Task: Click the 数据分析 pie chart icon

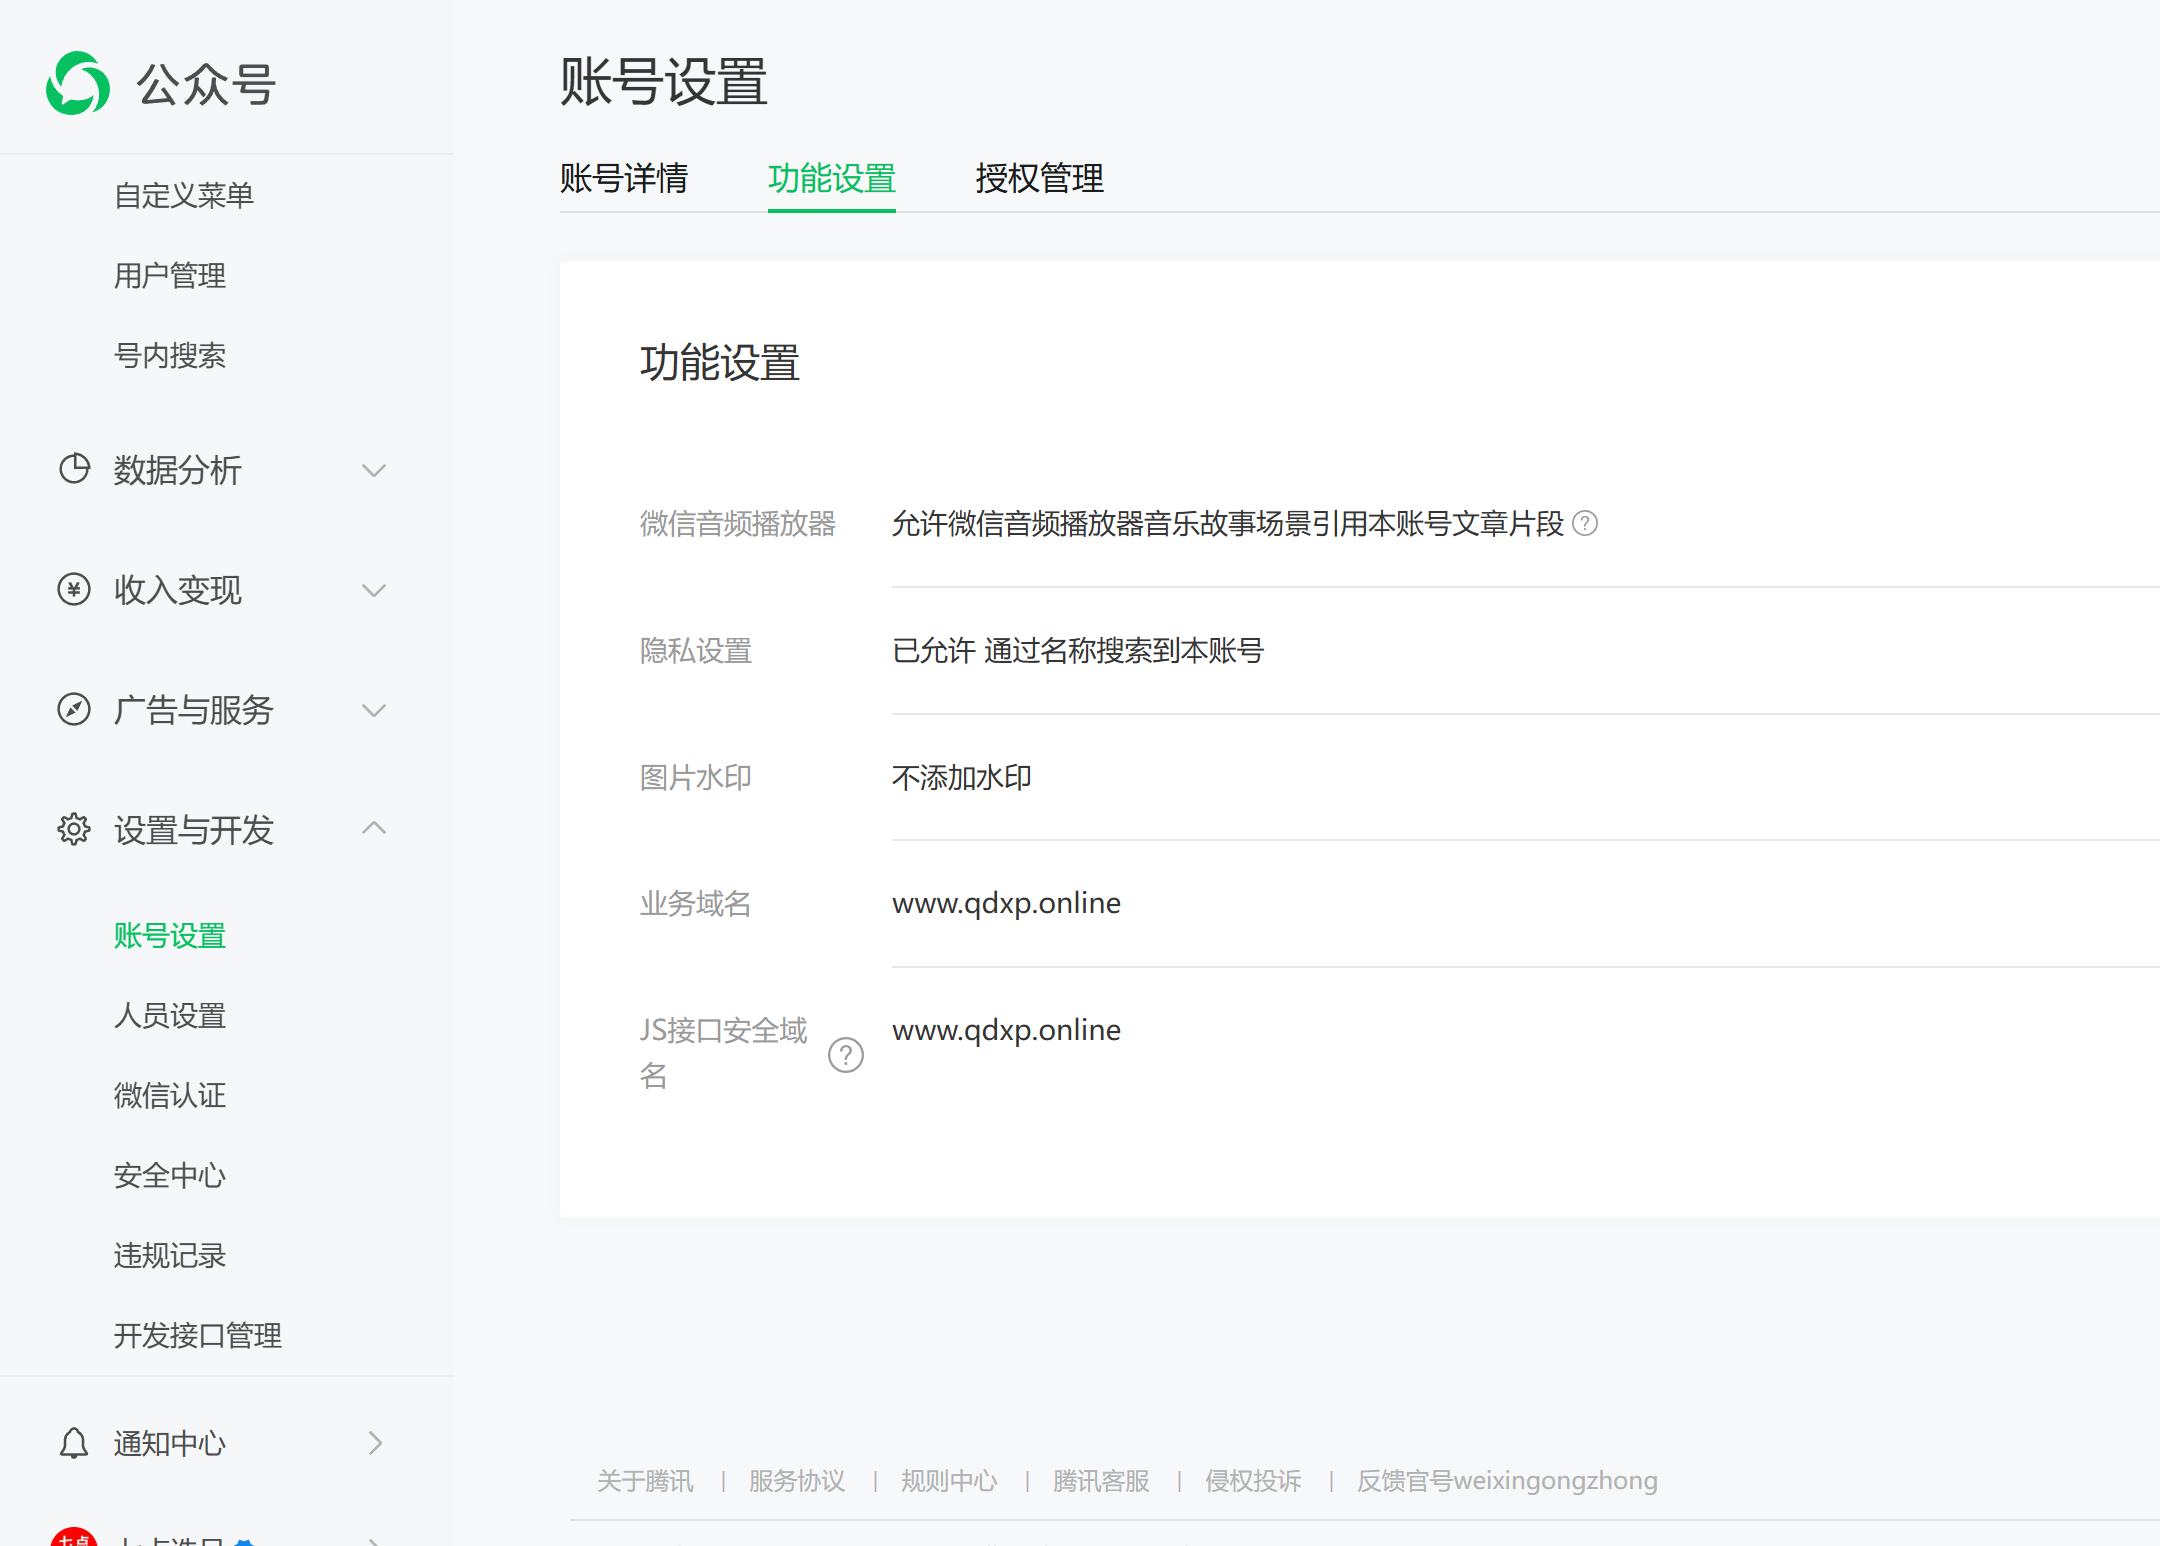Action: 74,469
